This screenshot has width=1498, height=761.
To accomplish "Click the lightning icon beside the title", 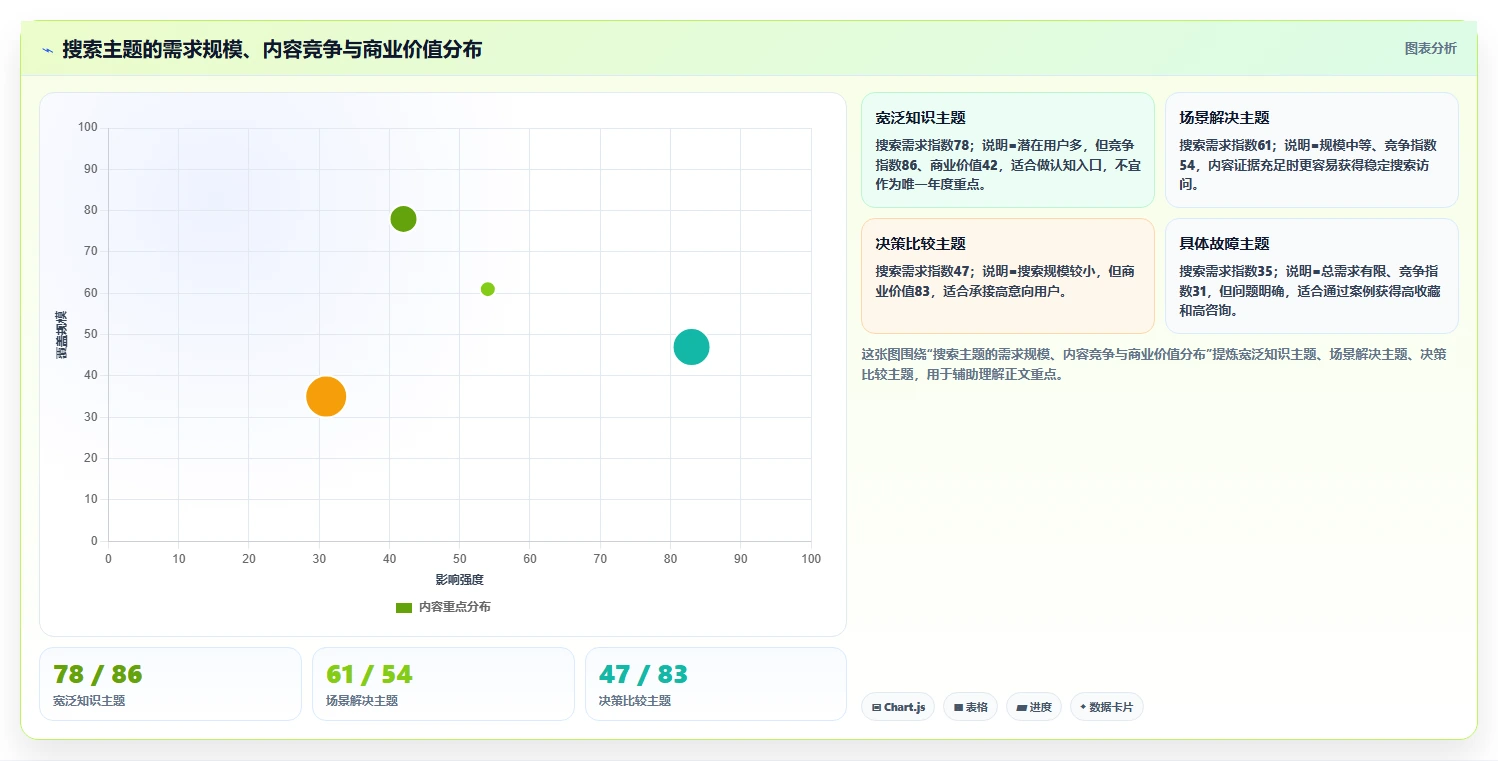I will point(48,50).
